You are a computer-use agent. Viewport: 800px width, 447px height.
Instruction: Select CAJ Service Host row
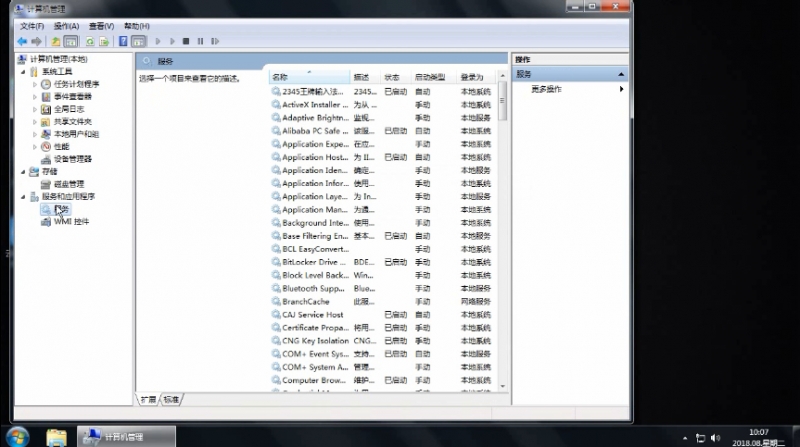point(383,315)
